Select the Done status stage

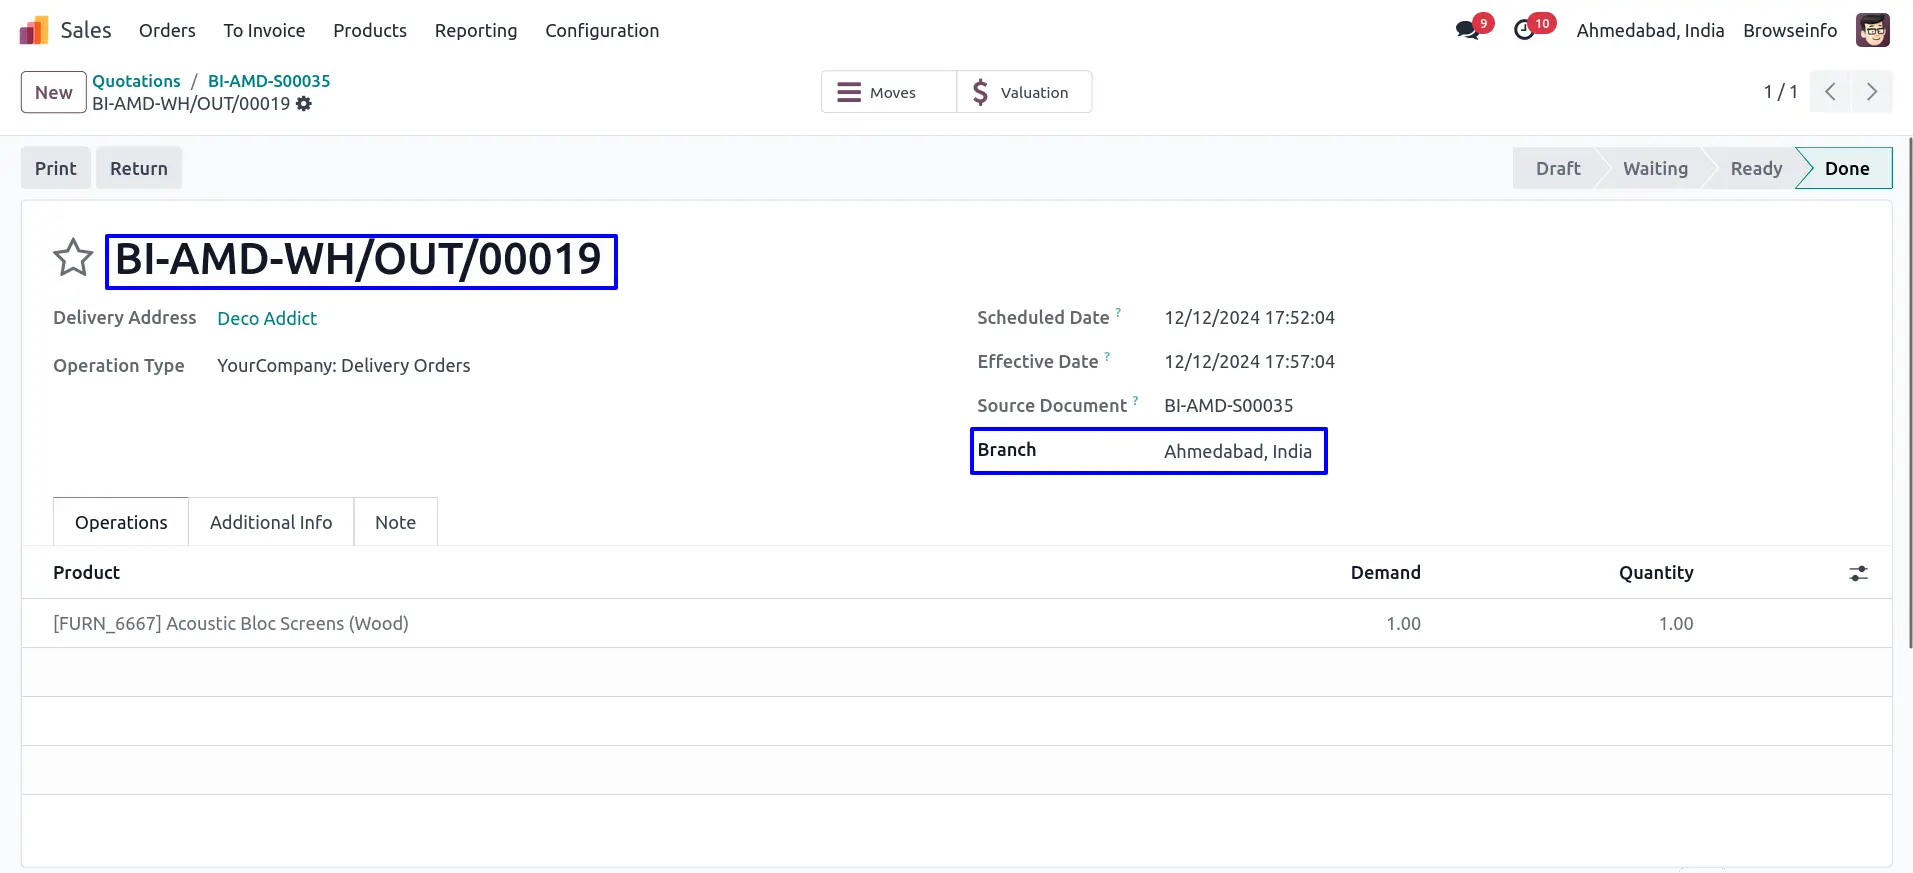[1846, 168]
